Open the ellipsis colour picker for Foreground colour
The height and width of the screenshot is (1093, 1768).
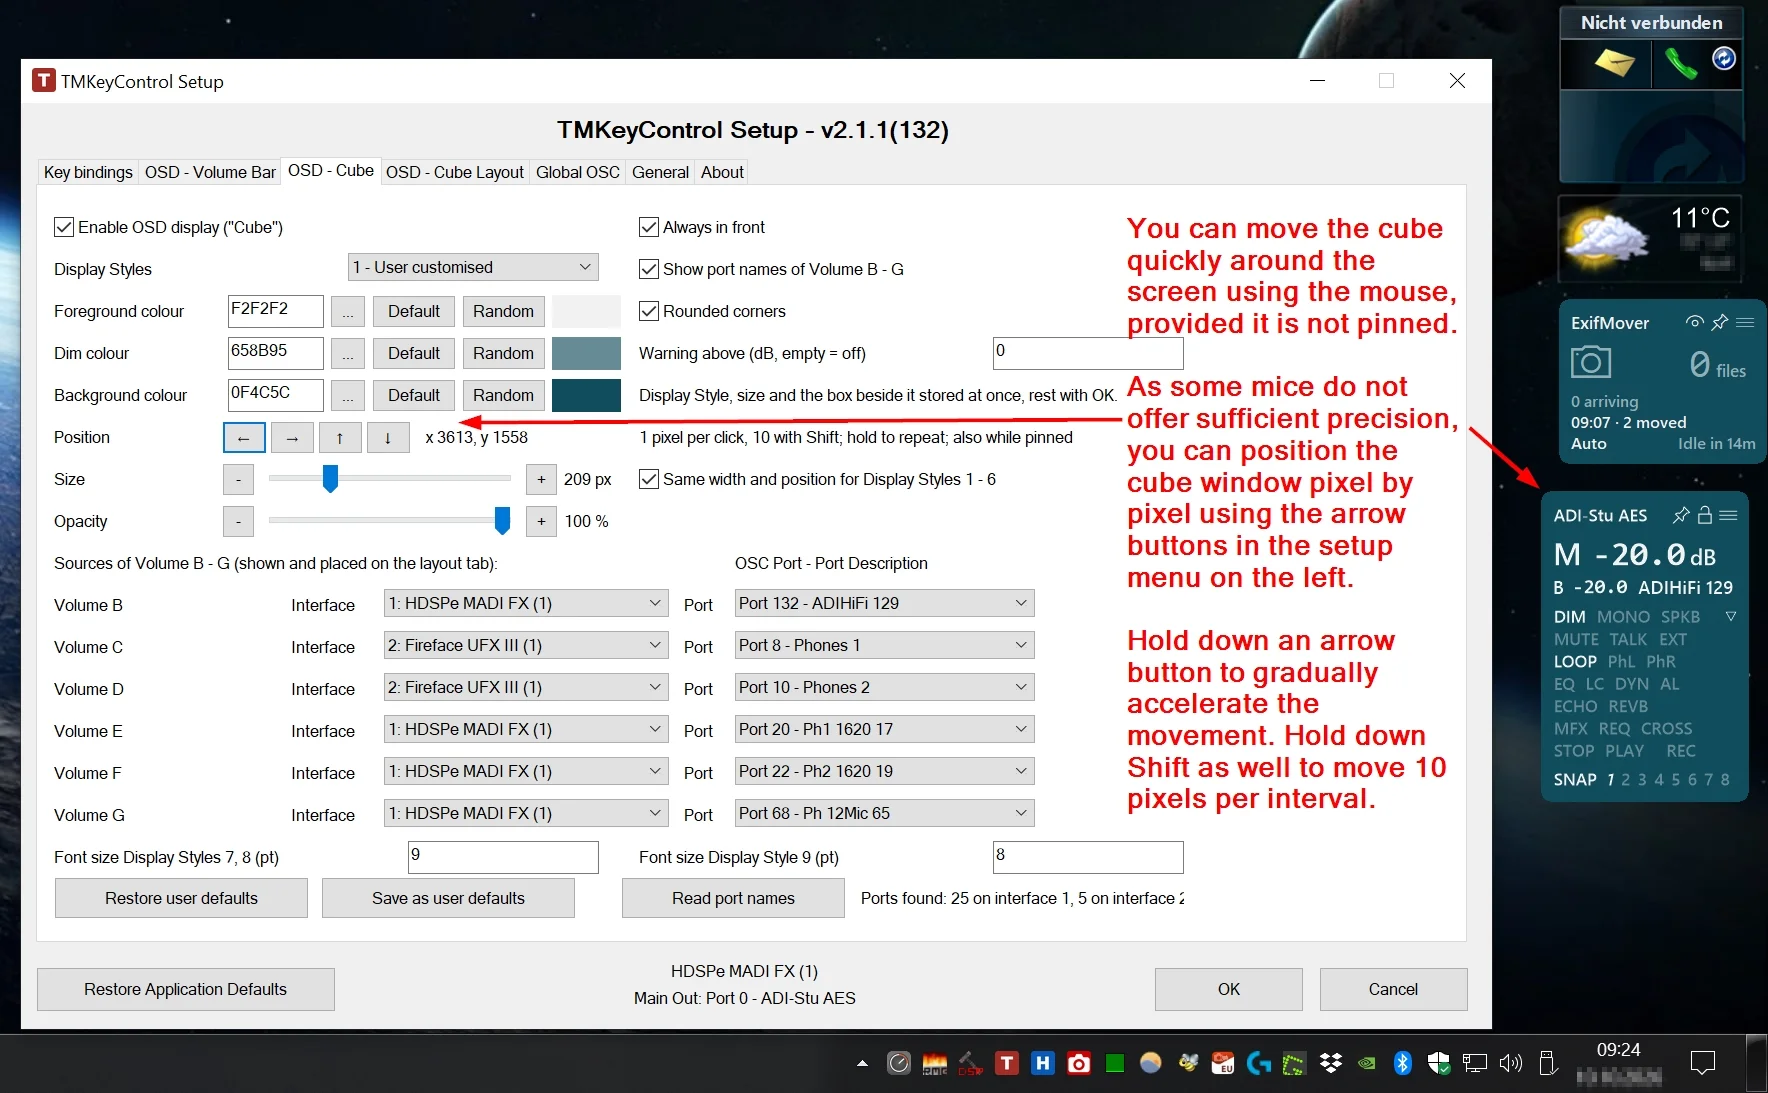pos(348,312)
